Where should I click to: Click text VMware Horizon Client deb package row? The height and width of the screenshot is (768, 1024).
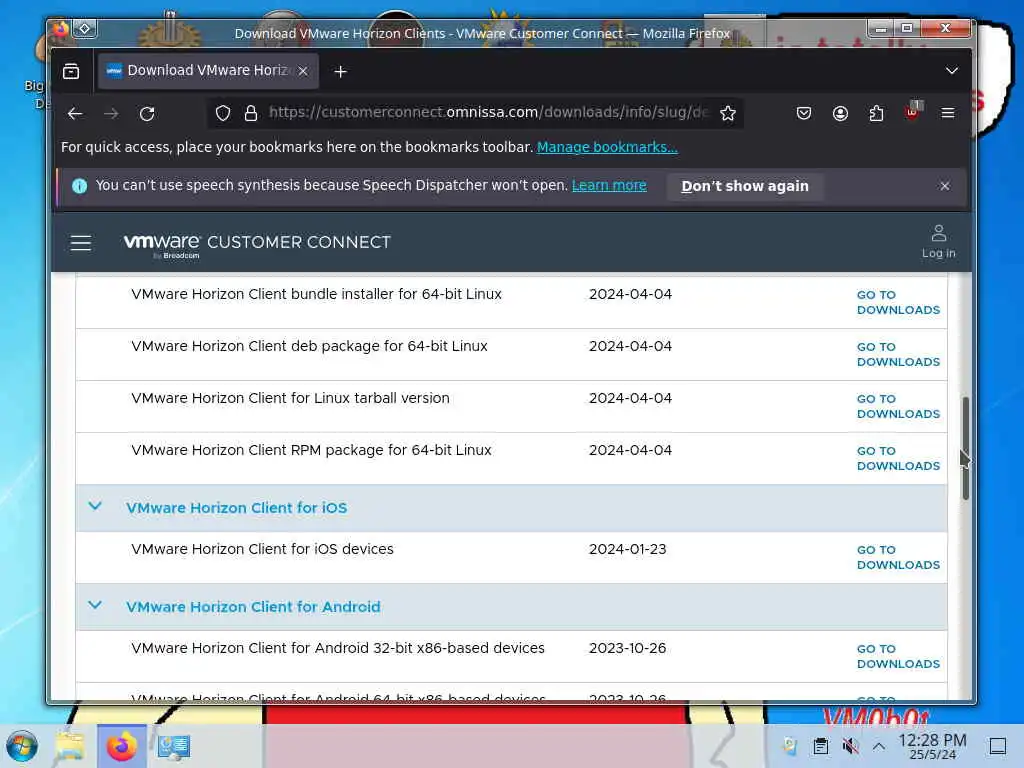pyautogui.click(x=309, y=346)
